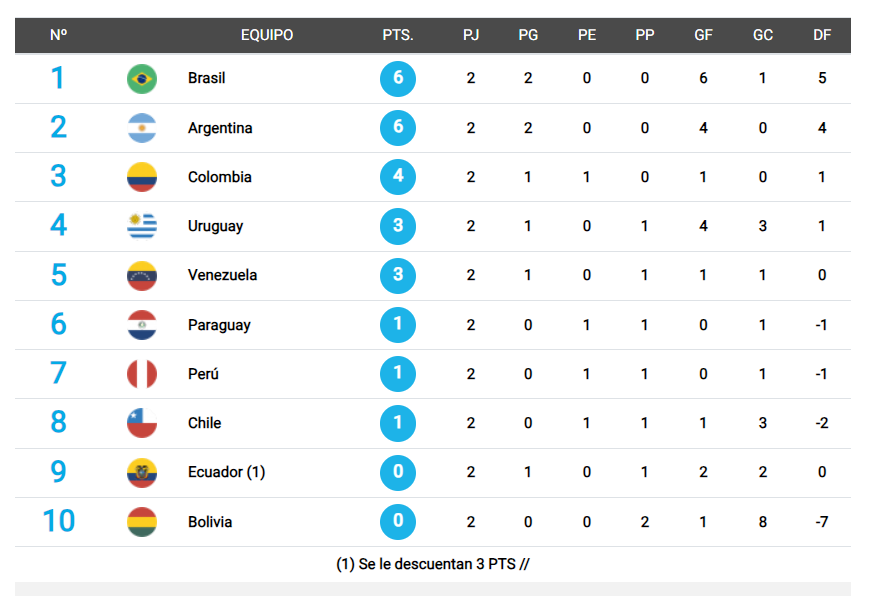Open the Brasil team name
The width and height of the screenshot is (885, 596).
click(206, 78)
